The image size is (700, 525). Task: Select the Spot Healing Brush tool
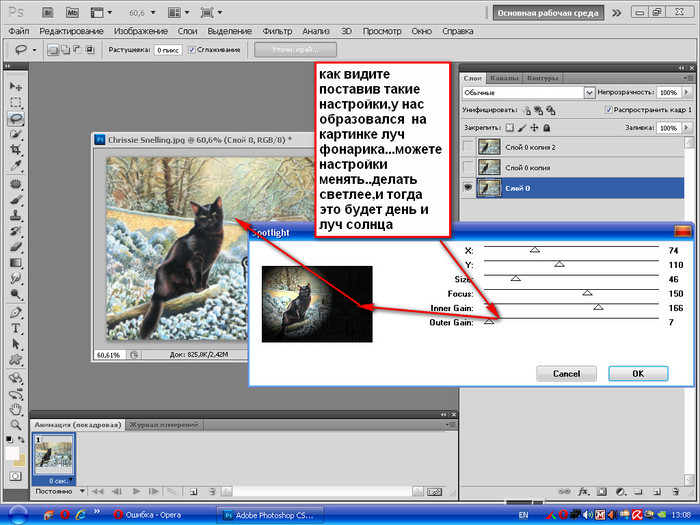tap(16, 184)
